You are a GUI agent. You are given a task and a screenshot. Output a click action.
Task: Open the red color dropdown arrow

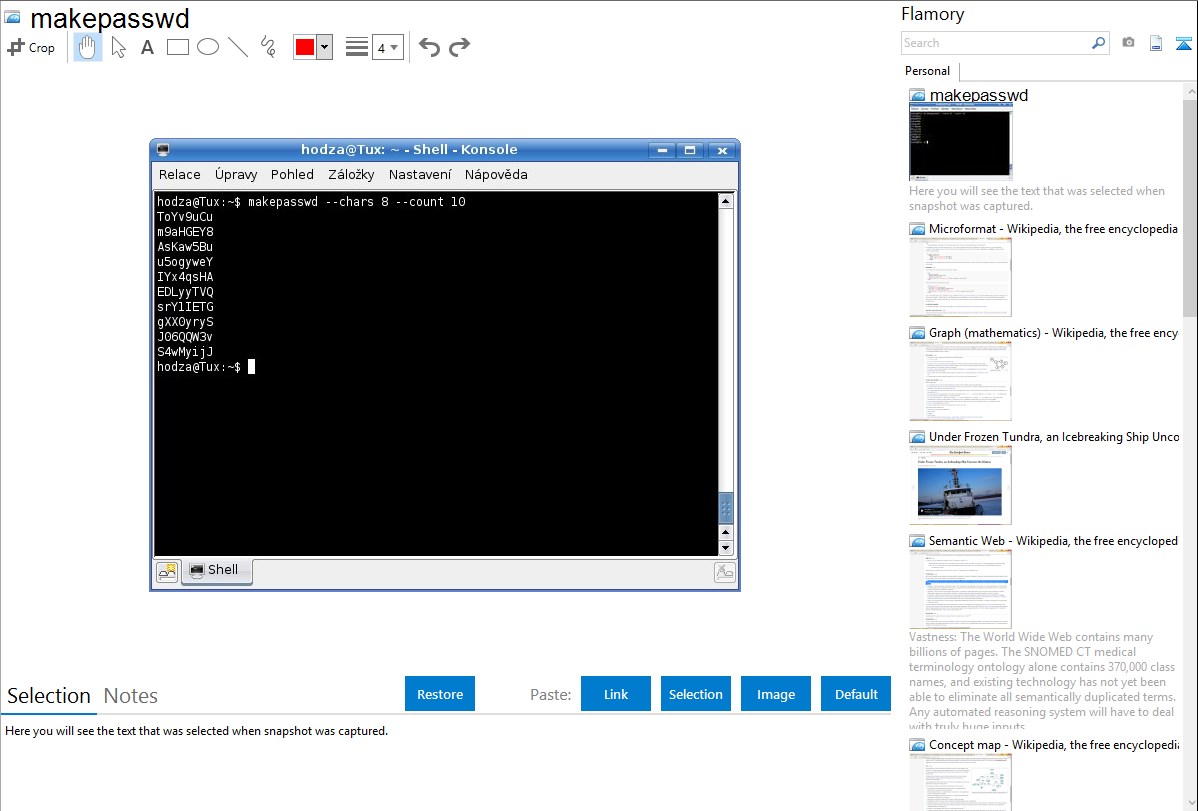coord(324,47)
